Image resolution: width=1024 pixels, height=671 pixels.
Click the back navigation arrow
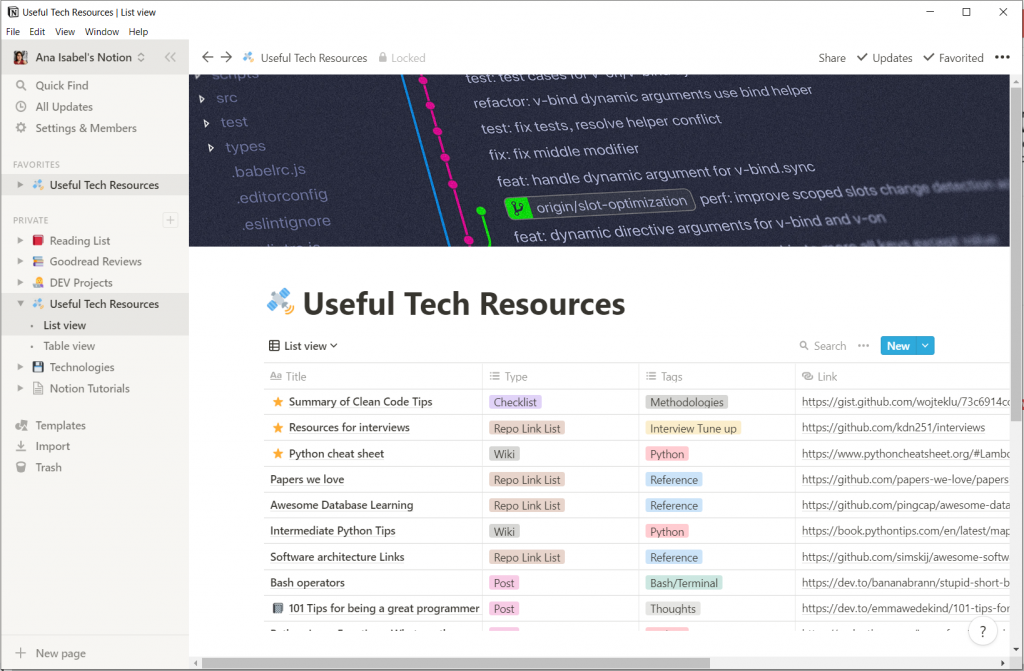[208, 57]
